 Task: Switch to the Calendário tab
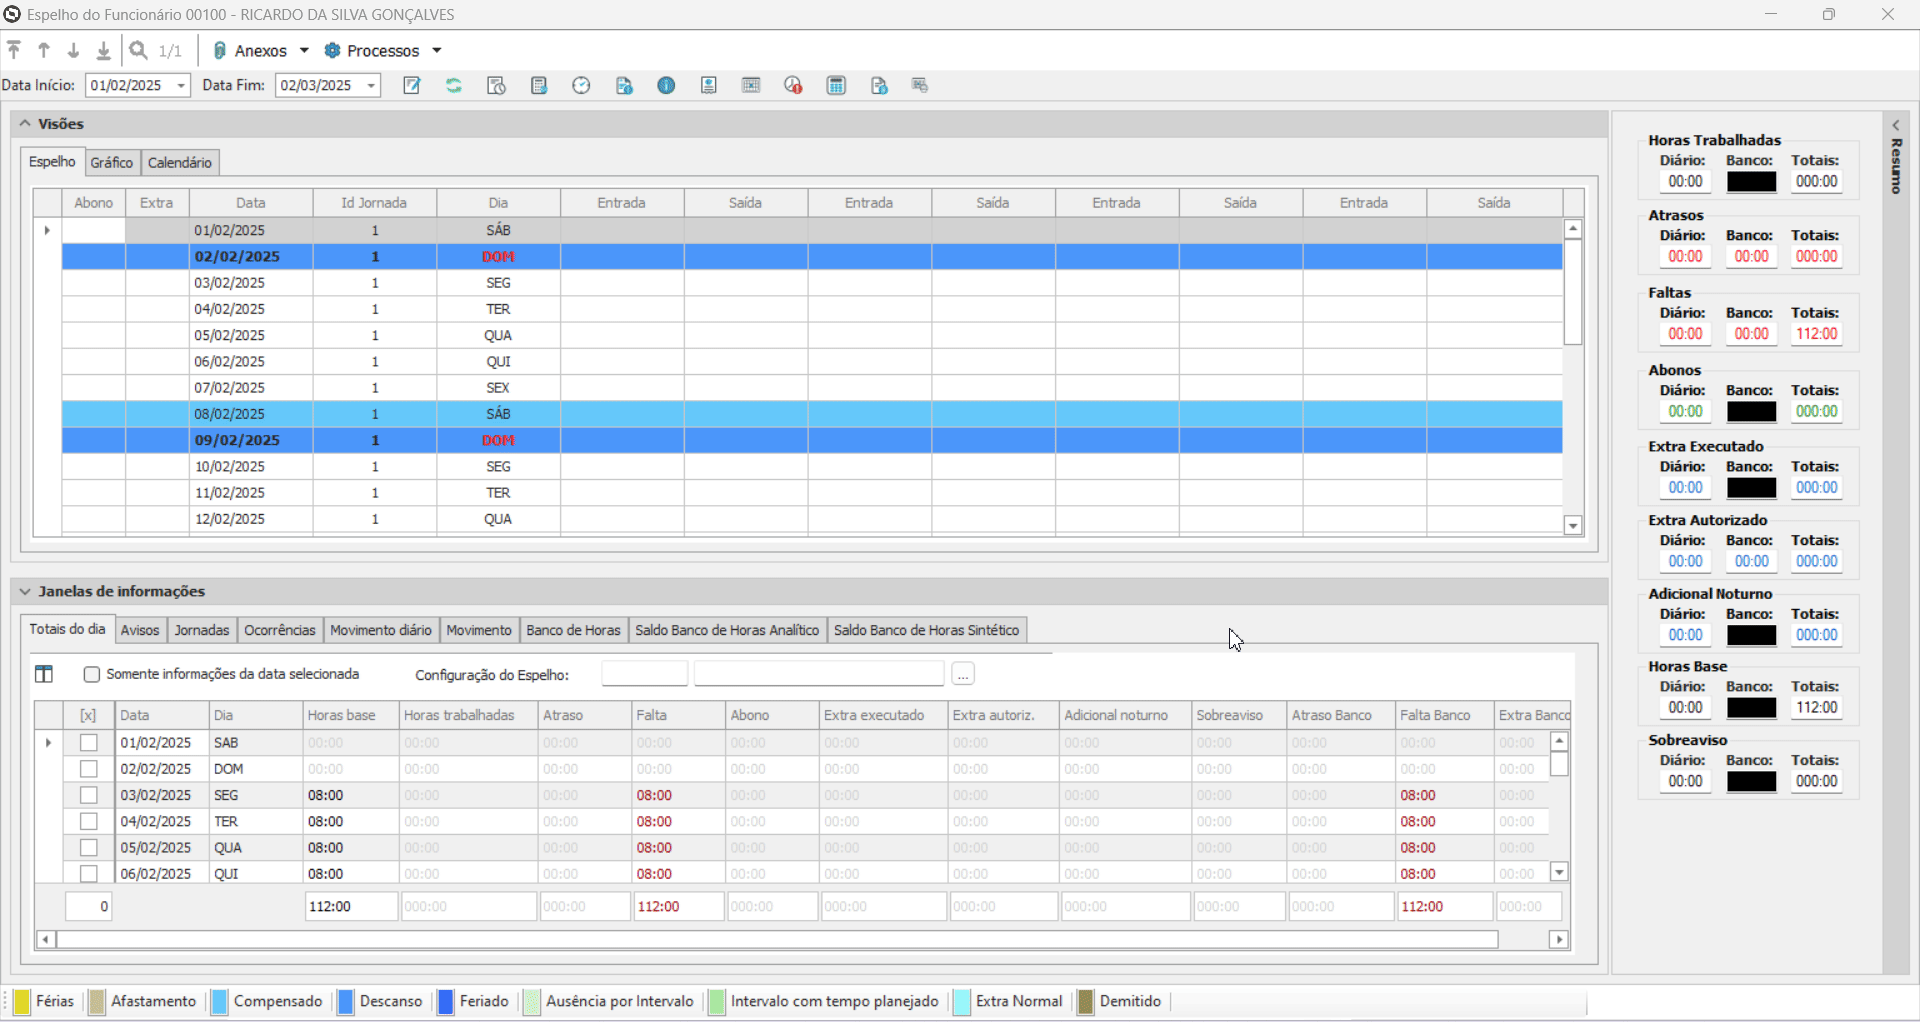click(x=180, y=163)
